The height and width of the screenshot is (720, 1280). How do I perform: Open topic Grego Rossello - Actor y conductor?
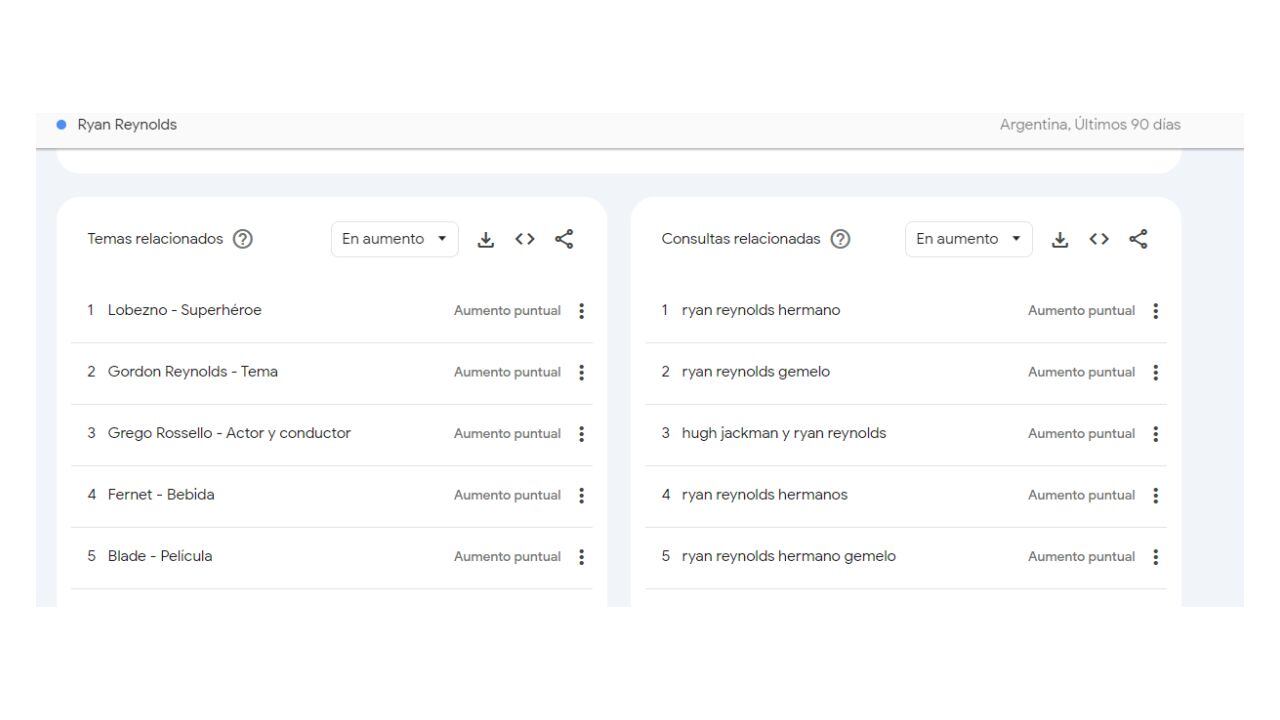pyautogui.click(x=229, y=433)
